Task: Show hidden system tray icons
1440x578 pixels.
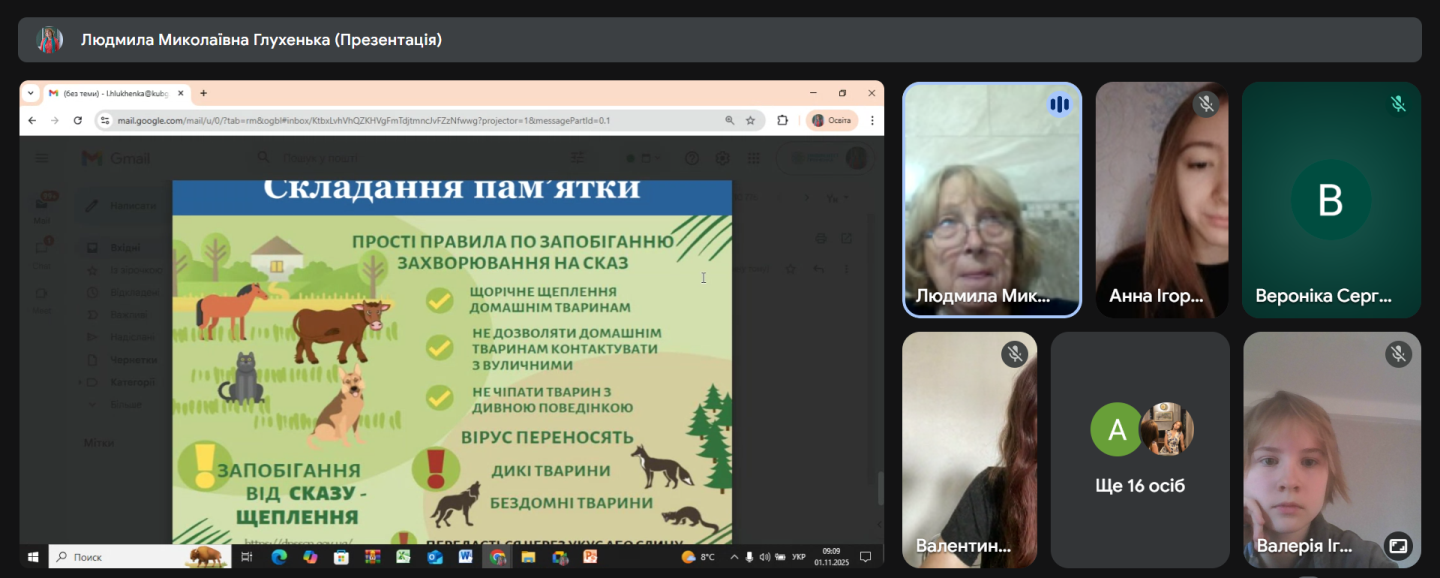Action: (x=735, y=557)
